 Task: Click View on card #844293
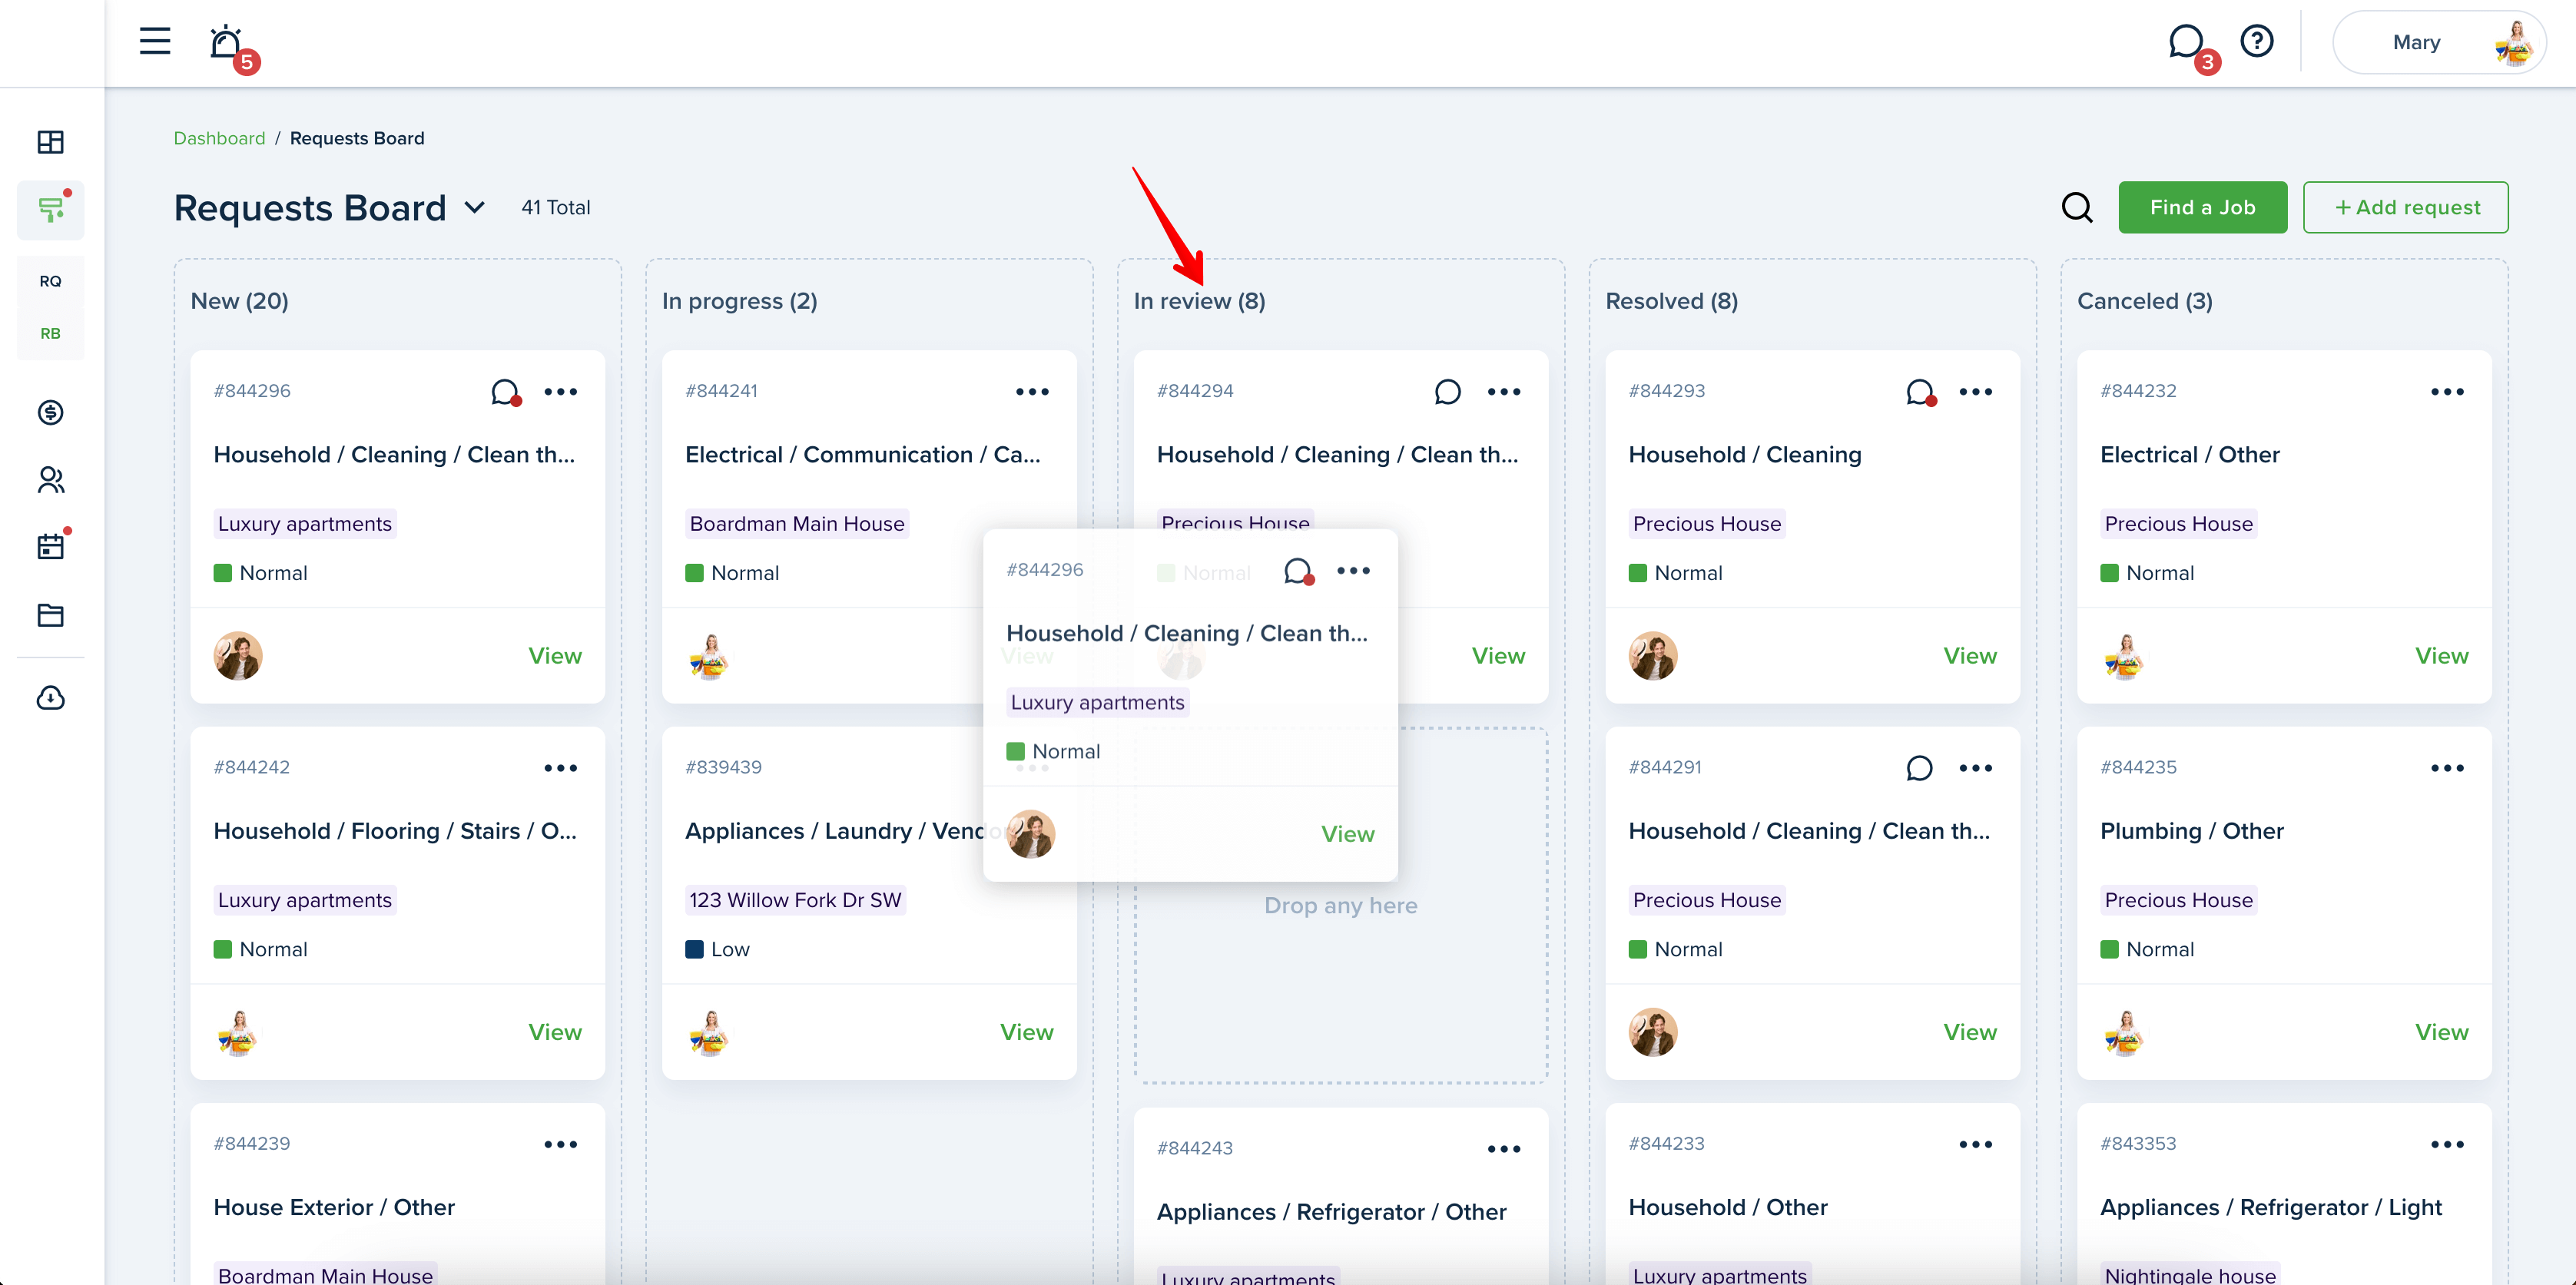pos(1970,656)
